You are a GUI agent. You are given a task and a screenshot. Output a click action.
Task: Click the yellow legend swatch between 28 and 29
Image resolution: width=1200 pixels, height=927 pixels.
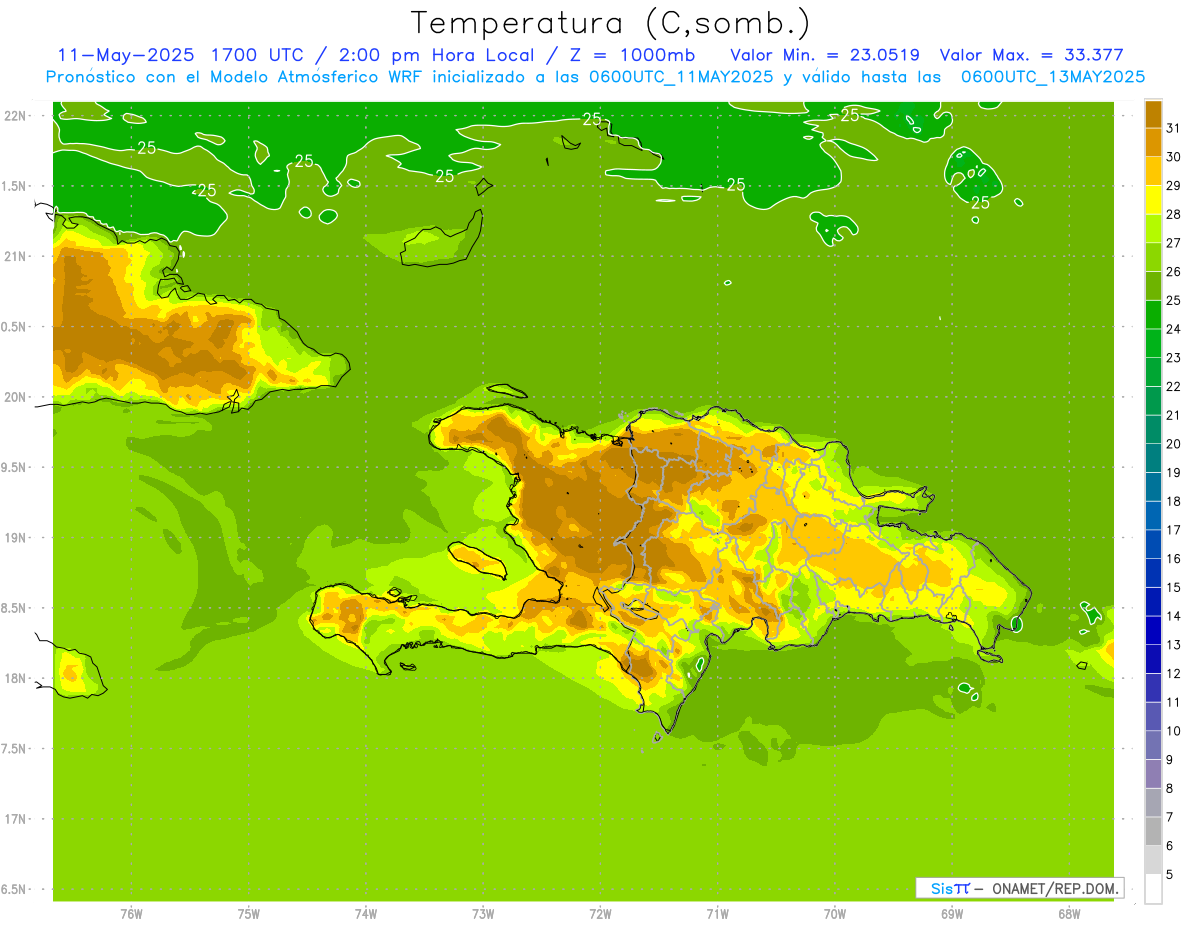click(x=1153, y=200)
